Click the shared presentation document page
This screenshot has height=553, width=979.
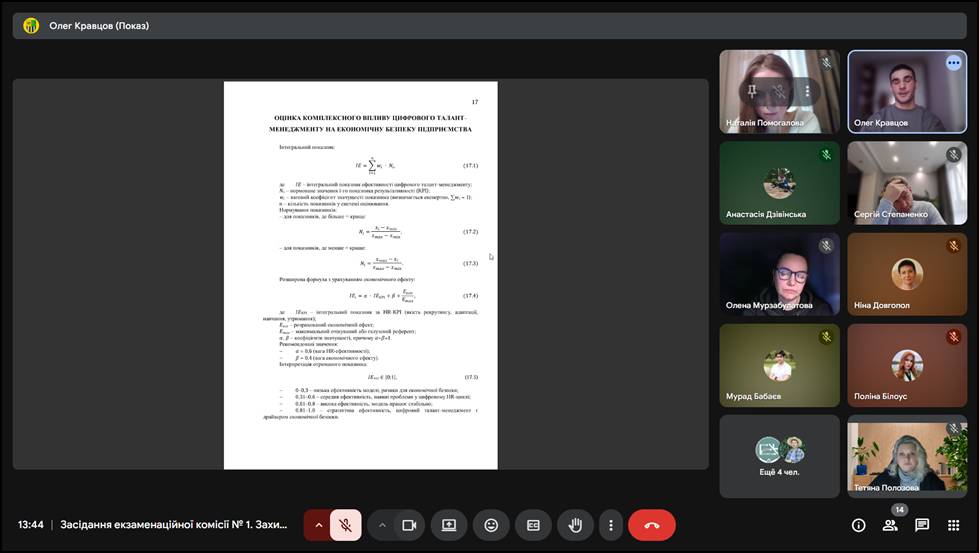click(x=360, y=275)
